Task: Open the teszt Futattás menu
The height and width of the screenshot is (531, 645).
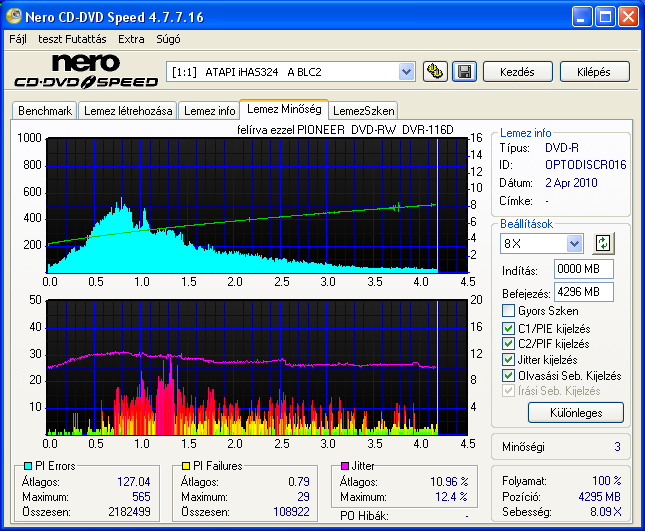Action: pos(72,39)
